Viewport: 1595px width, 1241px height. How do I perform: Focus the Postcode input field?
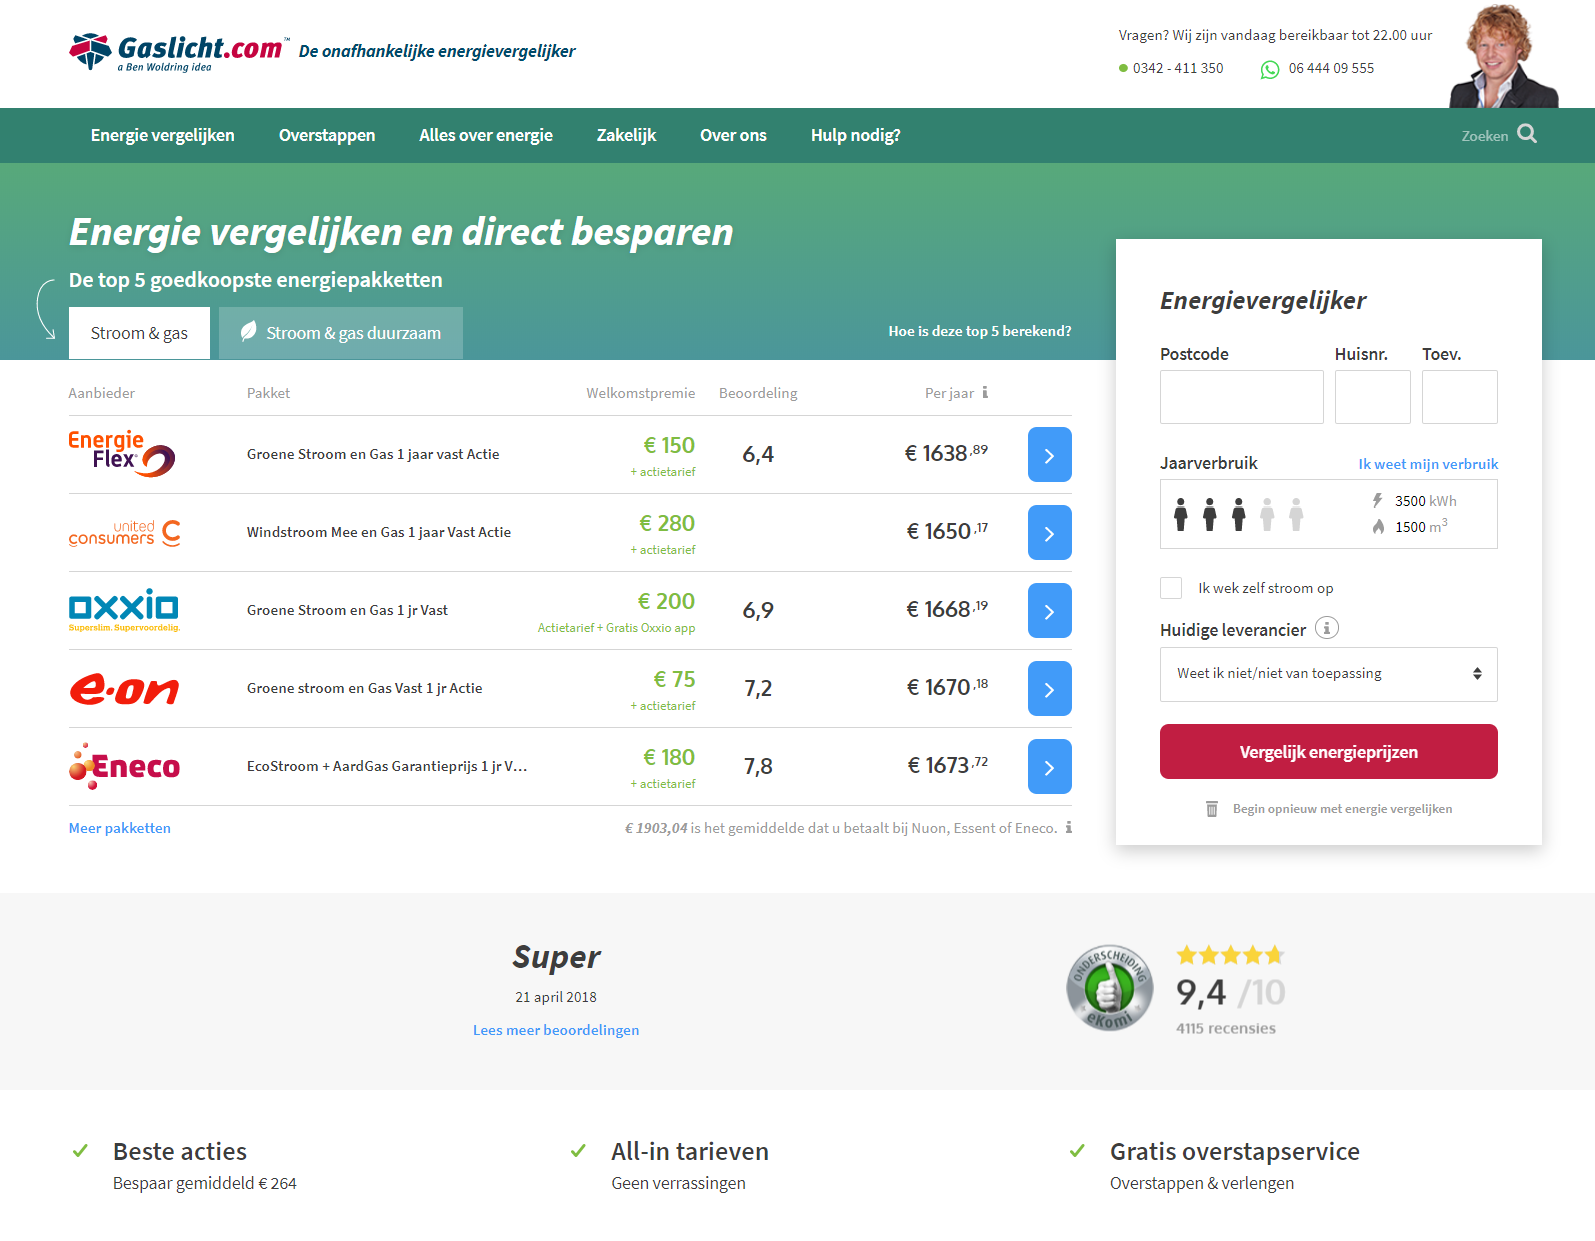1242,397
